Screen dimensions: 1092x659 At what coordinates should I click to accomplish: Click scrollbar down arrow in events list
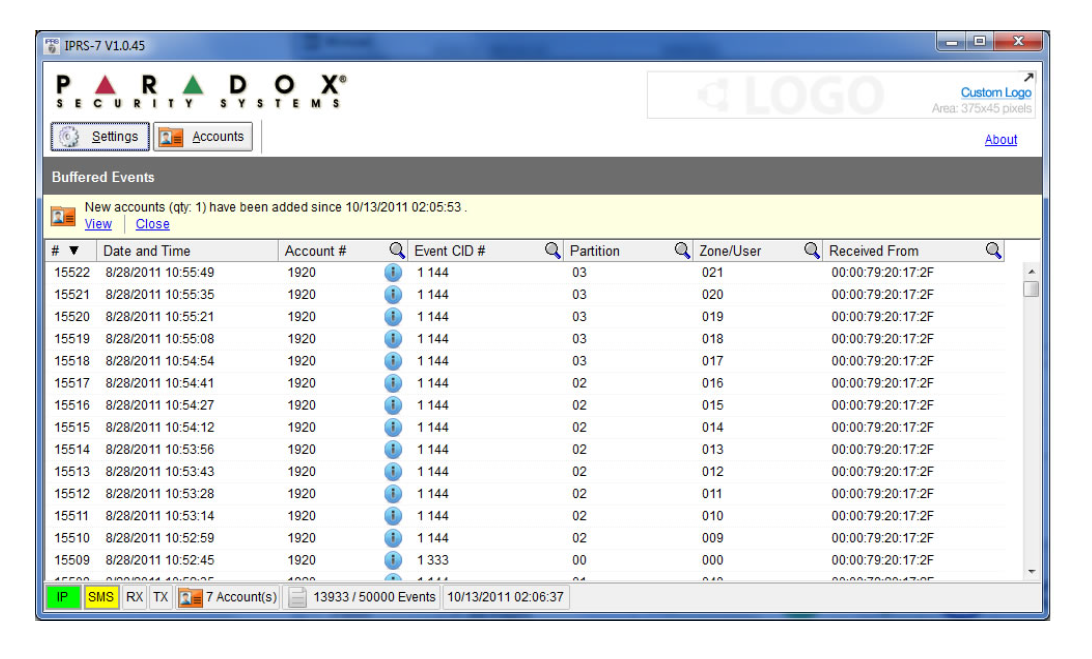pyautogui.click(x=1031, y=571)
